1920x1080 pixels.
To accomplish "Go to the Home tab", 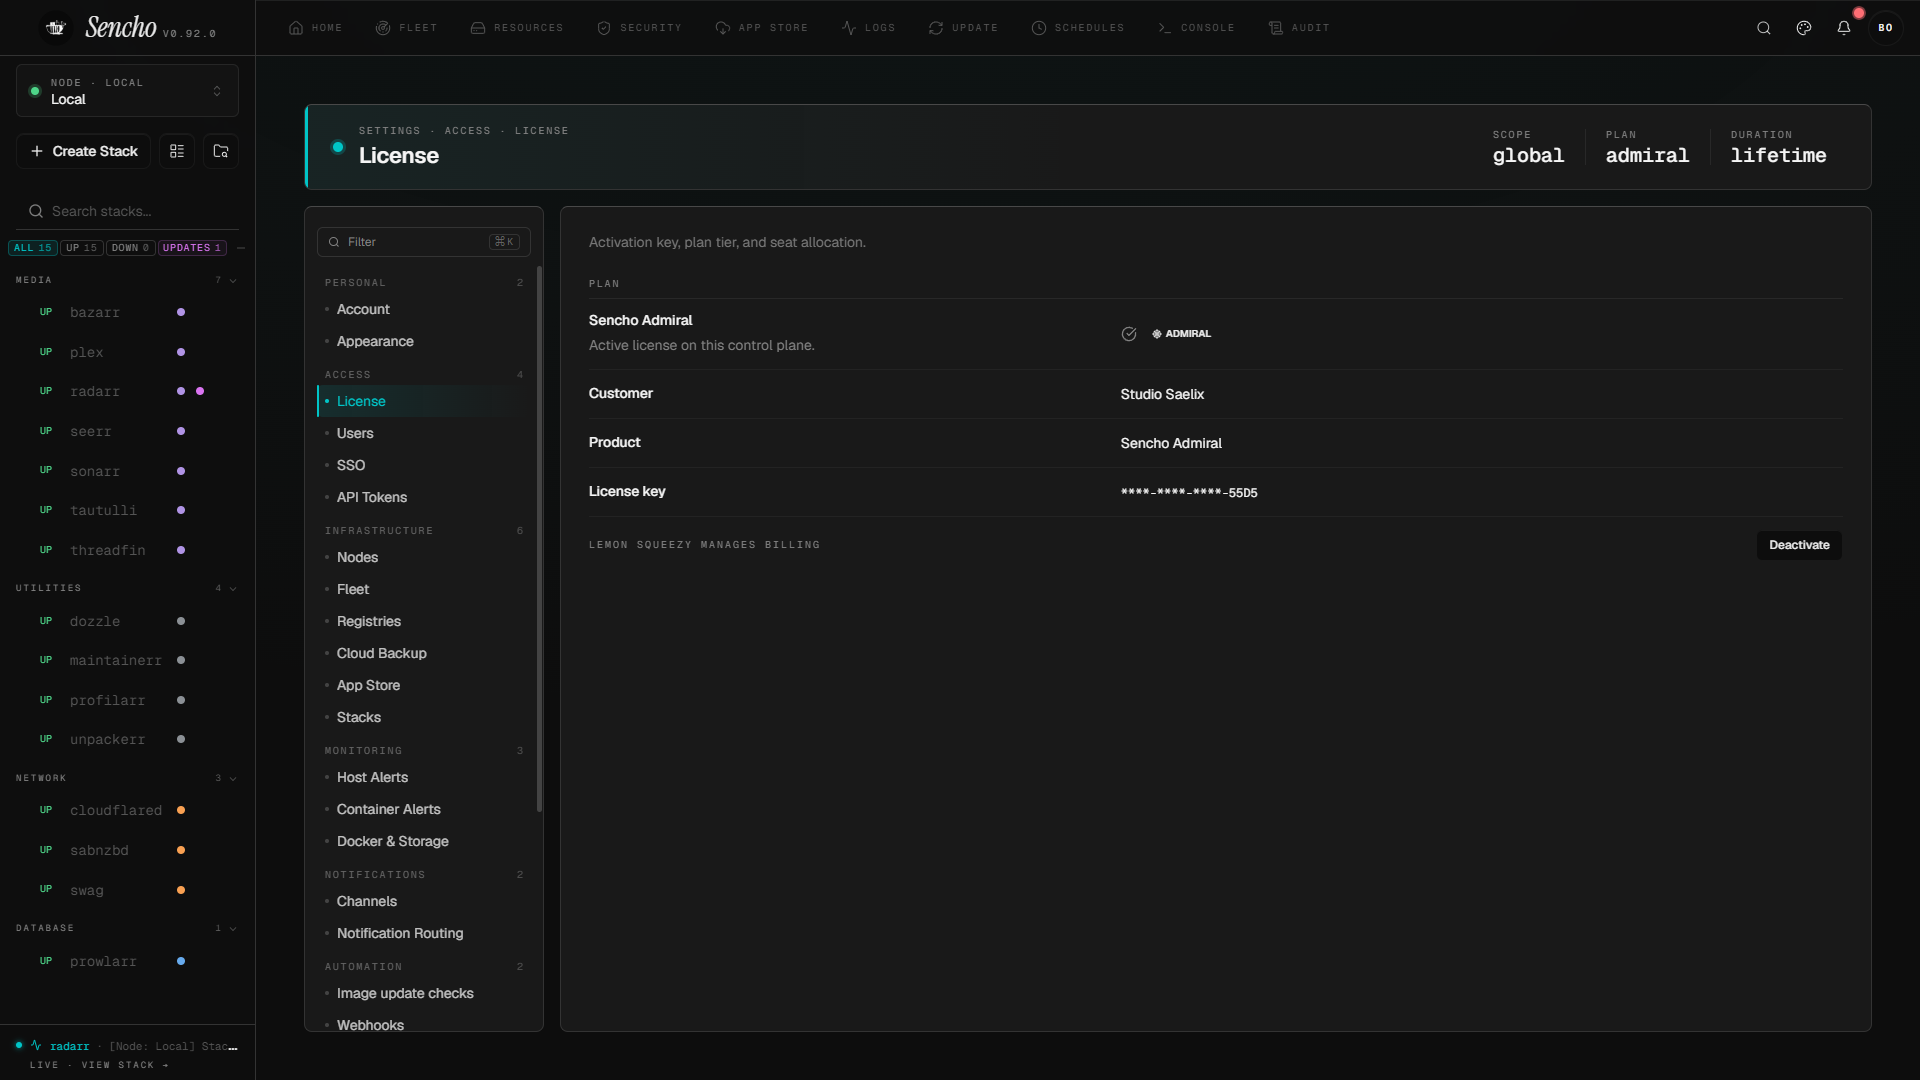I will (315, 28).
